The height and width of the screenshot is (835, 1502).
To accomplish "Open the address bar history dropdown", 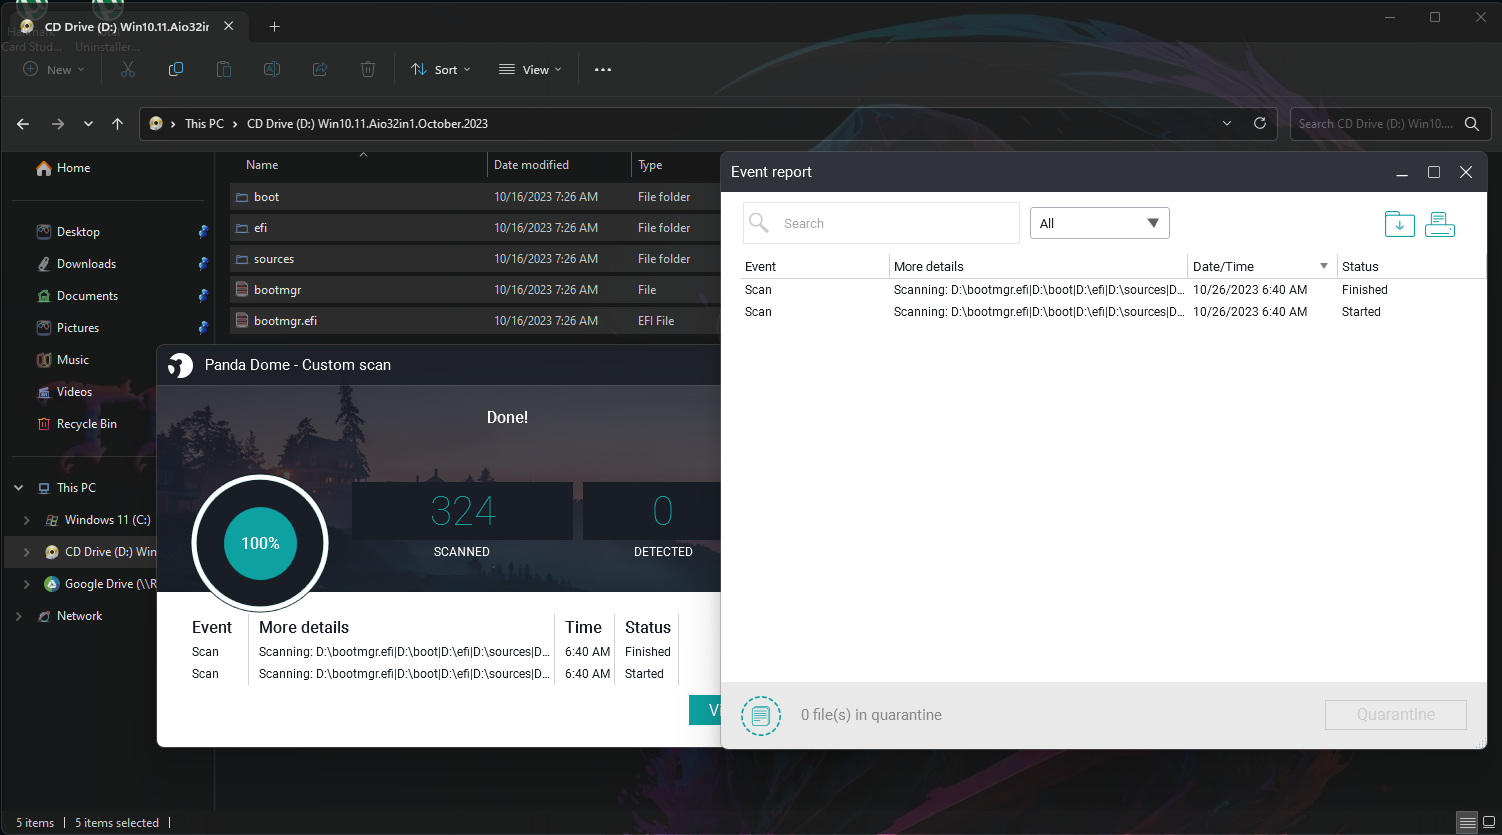I will click(1227, 123).
